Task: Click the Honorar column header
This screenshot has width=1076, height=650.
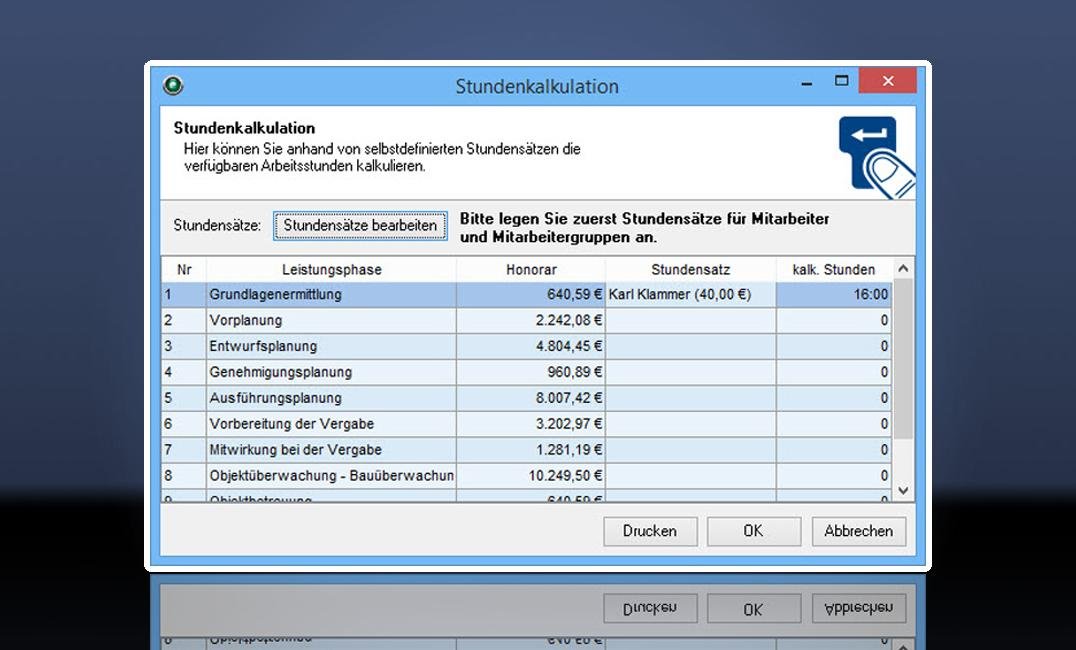Action: pos(531,270)
